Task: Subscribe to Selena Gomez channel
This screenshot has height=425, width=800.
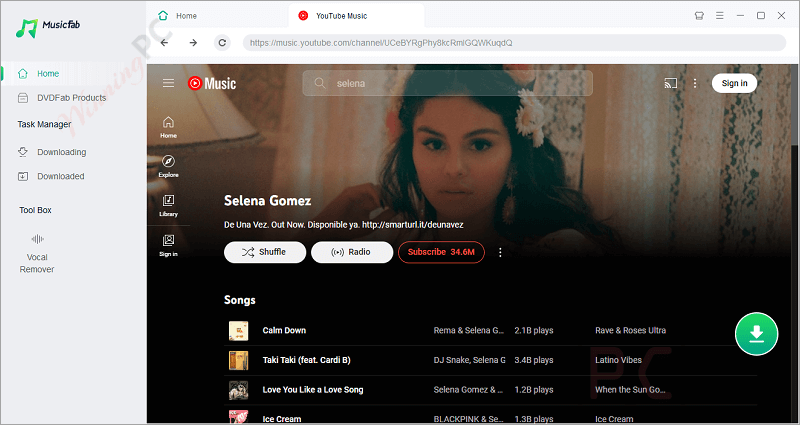Action: [441, 252]
